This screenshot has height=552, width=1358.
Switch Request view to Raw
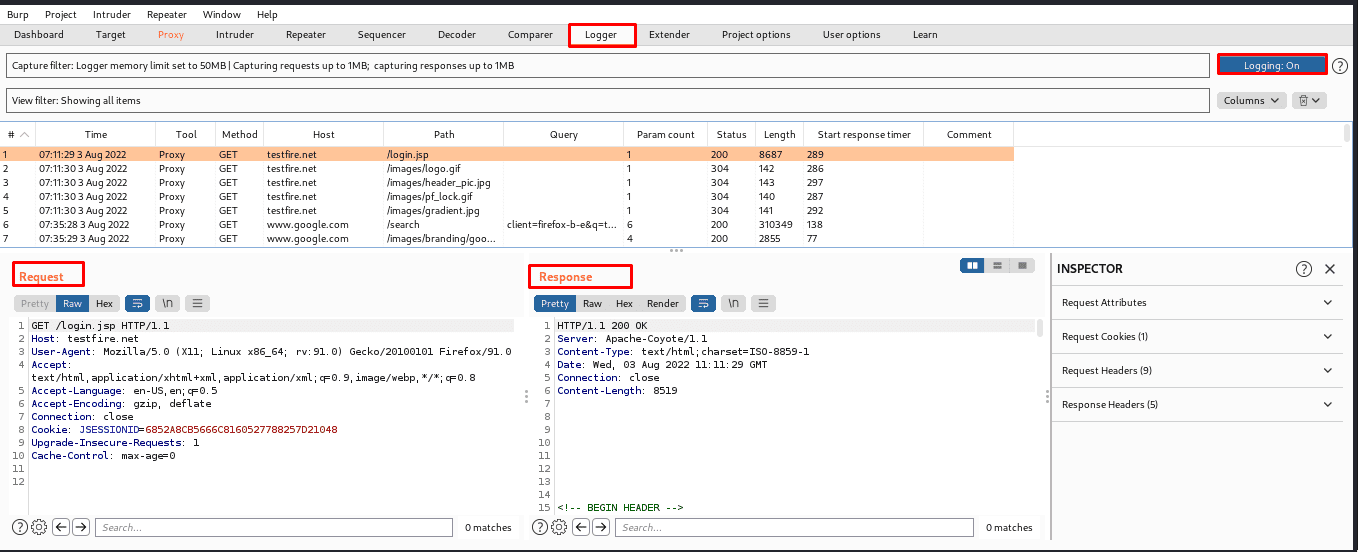coord(72,303)
